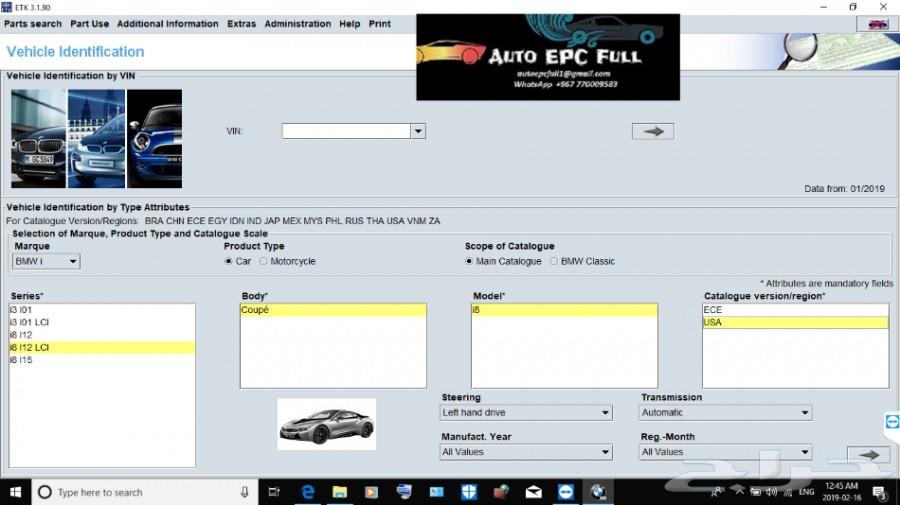The height and width of the screenshot is (505, 900).
Task: Click the BMW front grille photo
Action: [x=38, y=139]
